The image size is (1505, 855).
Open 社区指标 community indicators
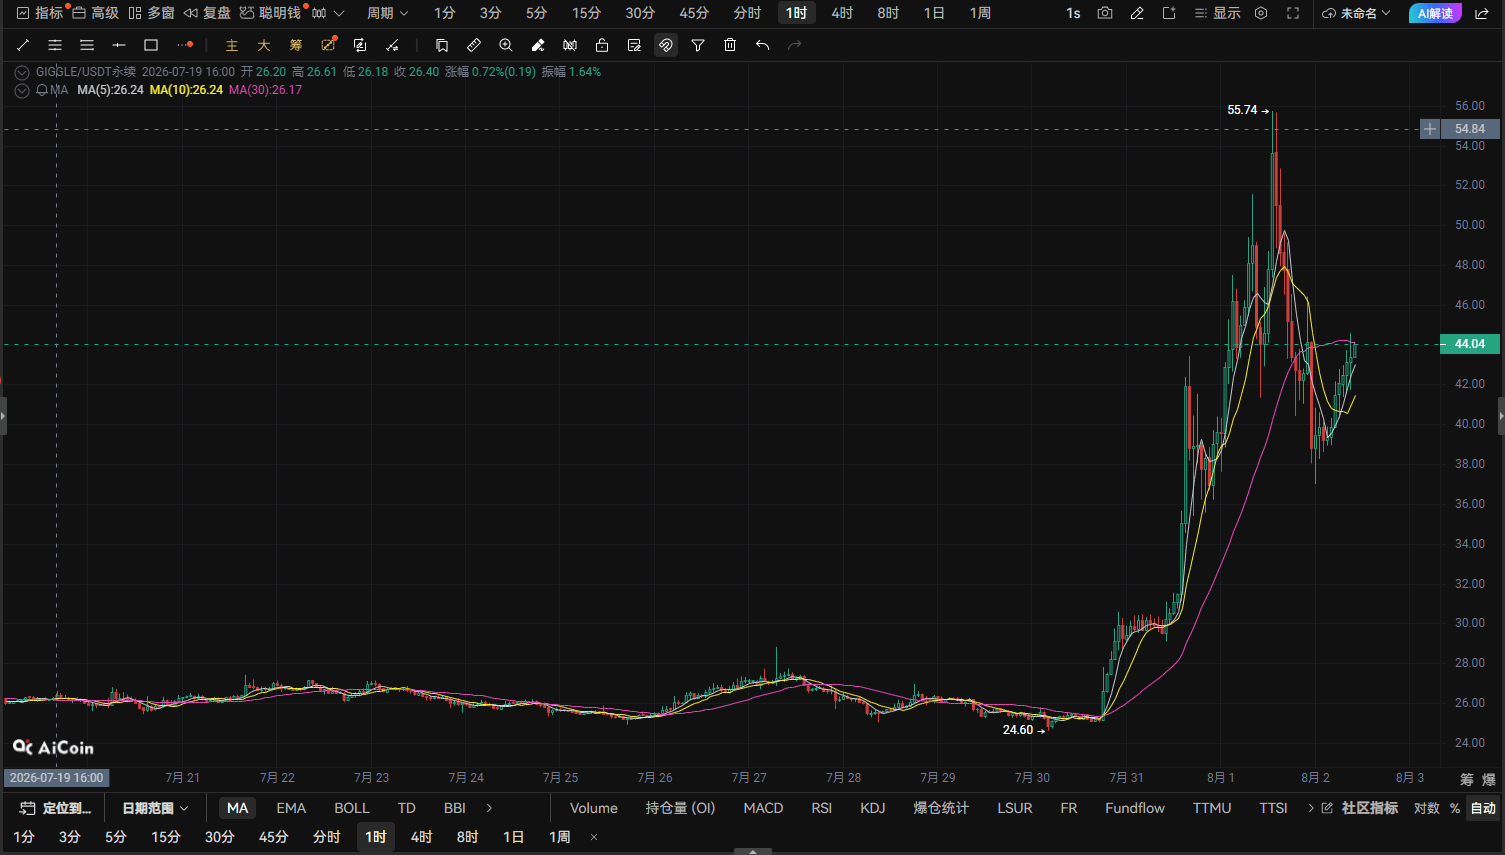1360,808
